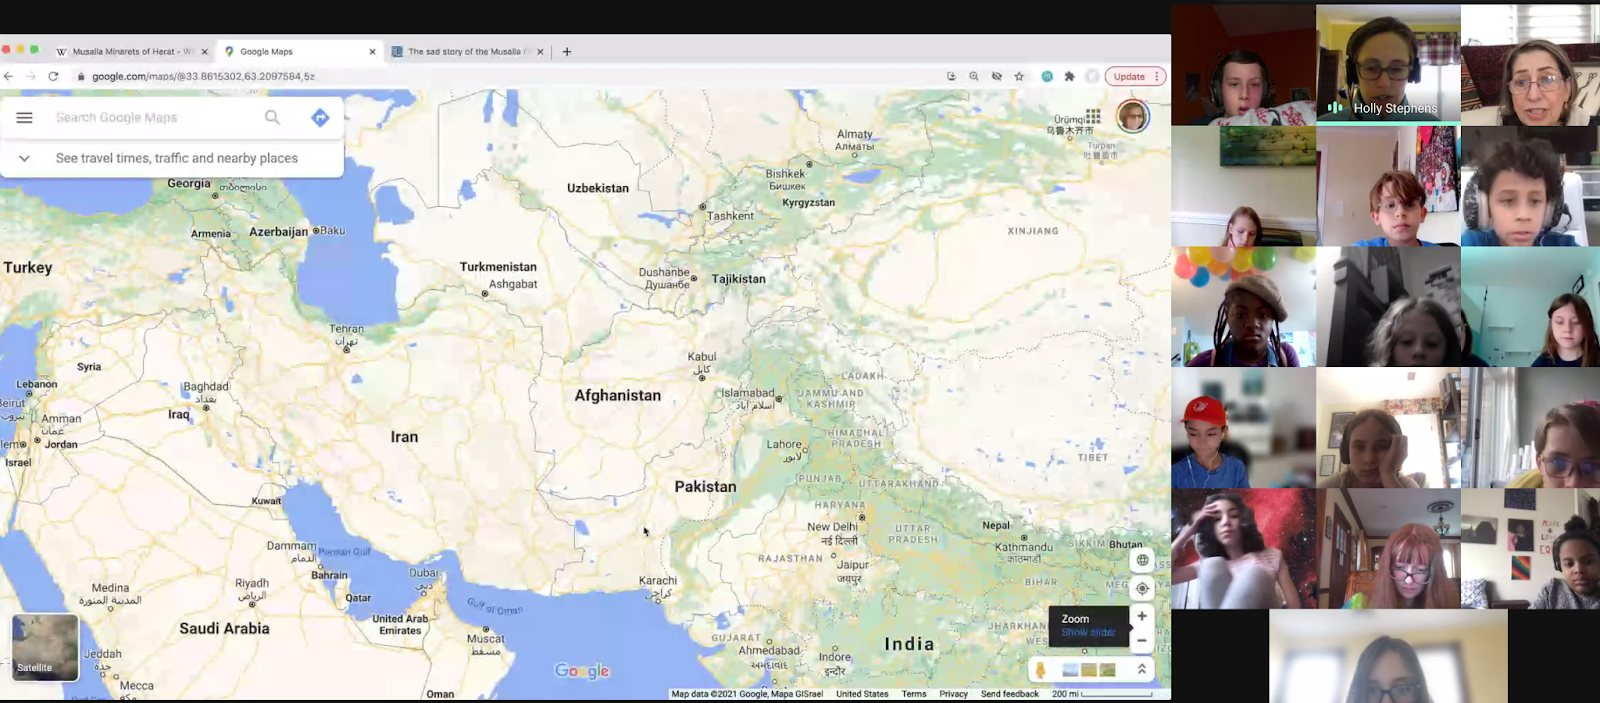The height and width of the screenshot is (703, 1600).
Task: Select Holly Stephens' video tile in Zoom
Action: [x=1388, y=64]
